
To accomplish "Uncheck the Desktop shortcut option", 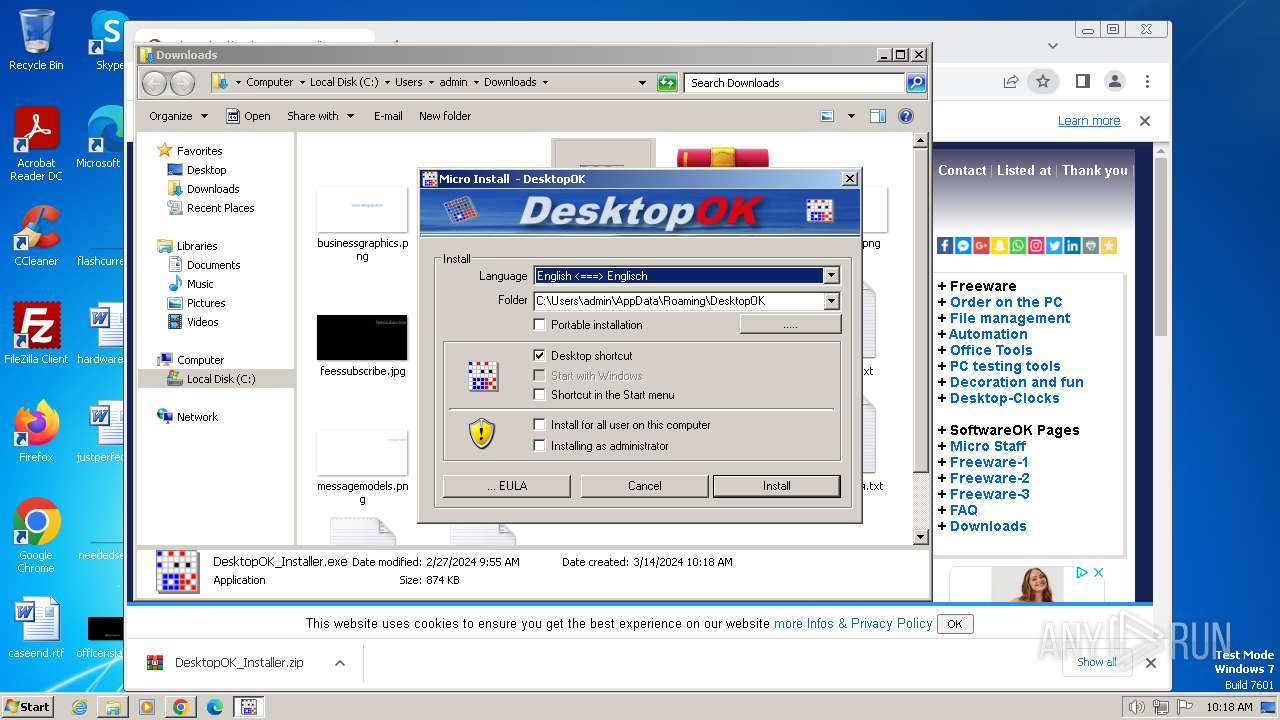I will [x=540, y=356].
